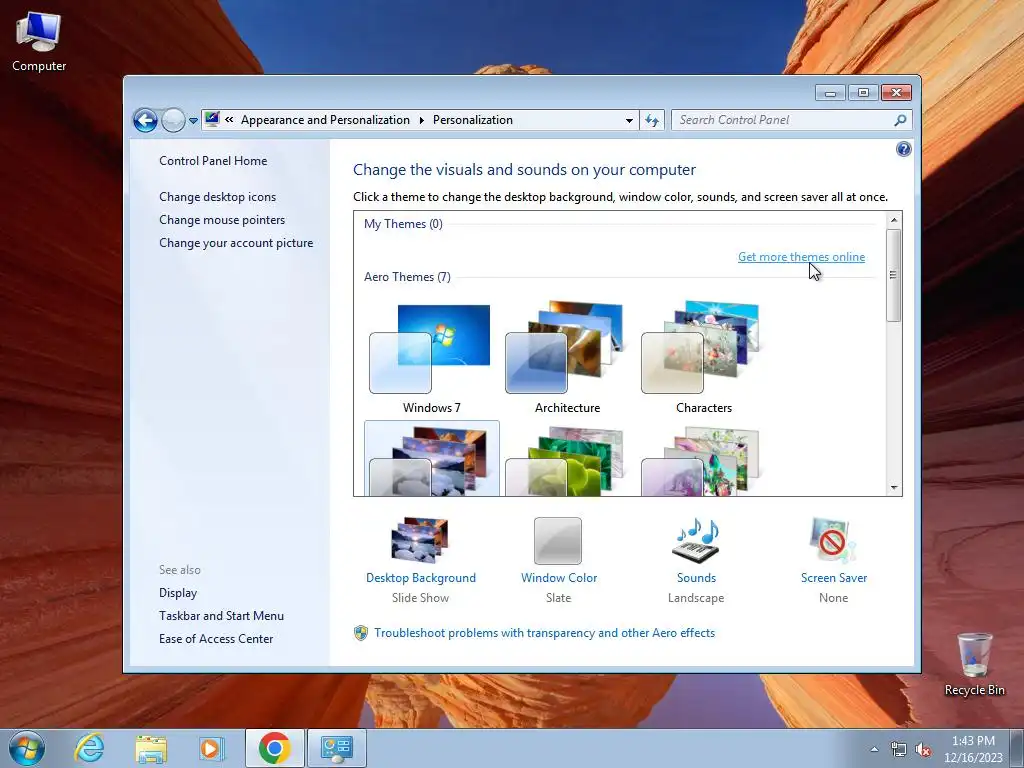Click the Control Panel taskbar button
The width and height of the screenshot is (1024, 768).
[336, 748]
